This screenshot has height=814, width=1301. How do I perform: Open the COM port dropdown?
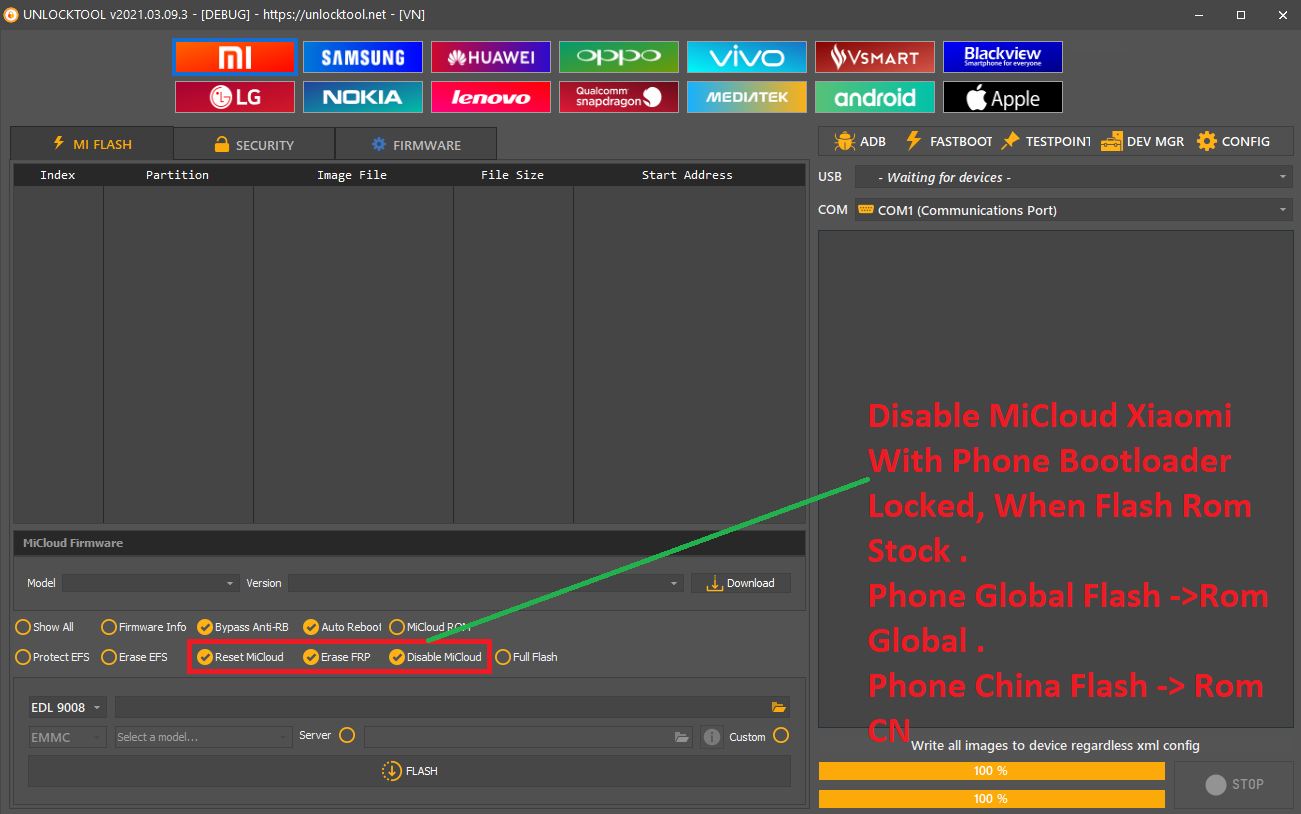(1074, 210)
